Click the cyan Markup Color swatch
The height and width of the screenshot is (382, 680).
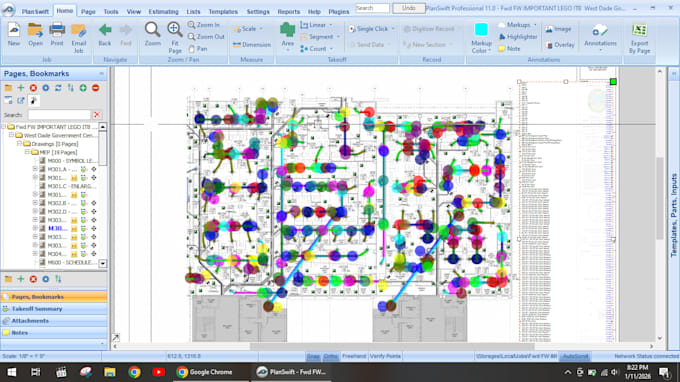click(x=481, y=30)
